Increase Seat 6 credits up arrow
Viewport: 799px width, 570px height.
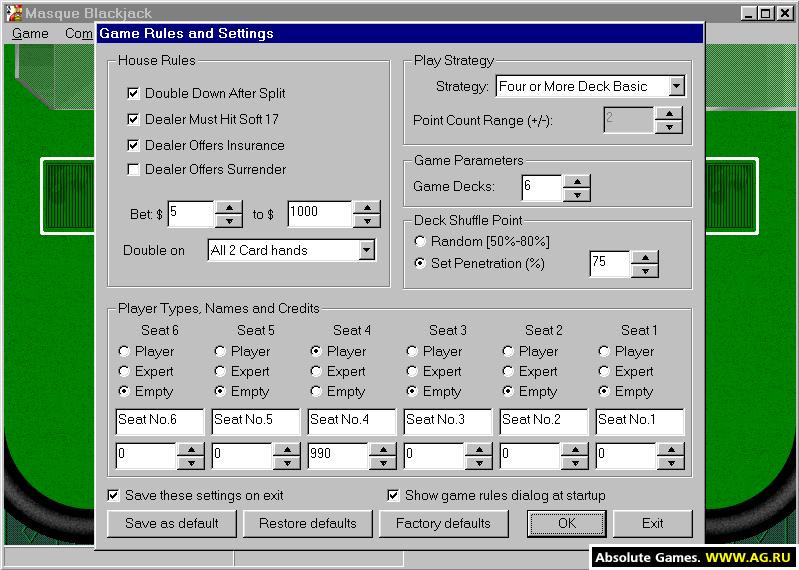coord(191,450)
